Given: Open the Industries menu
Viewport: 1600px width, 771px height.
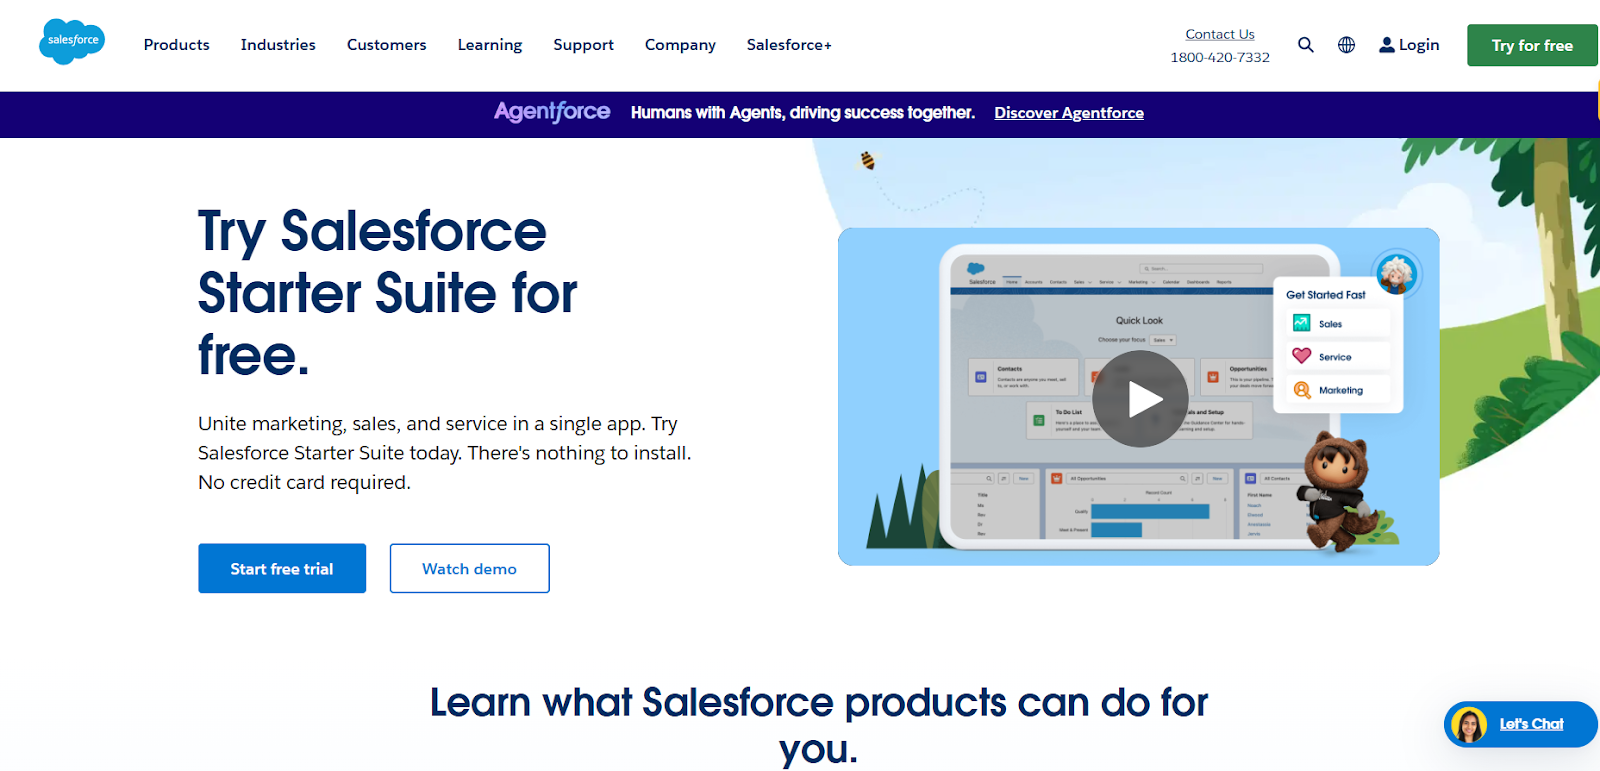Looking at the screenshot, I should click(278, 45).
